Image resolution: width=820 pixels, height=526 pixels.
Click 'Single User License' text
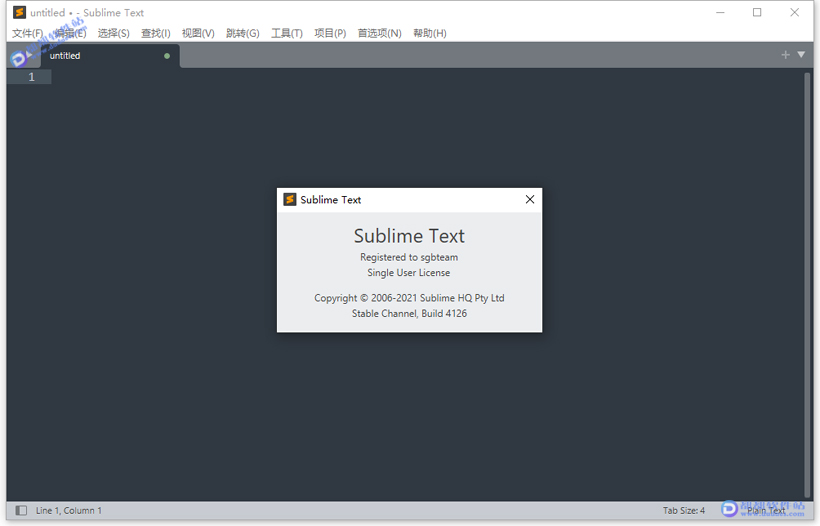[408, 273]
